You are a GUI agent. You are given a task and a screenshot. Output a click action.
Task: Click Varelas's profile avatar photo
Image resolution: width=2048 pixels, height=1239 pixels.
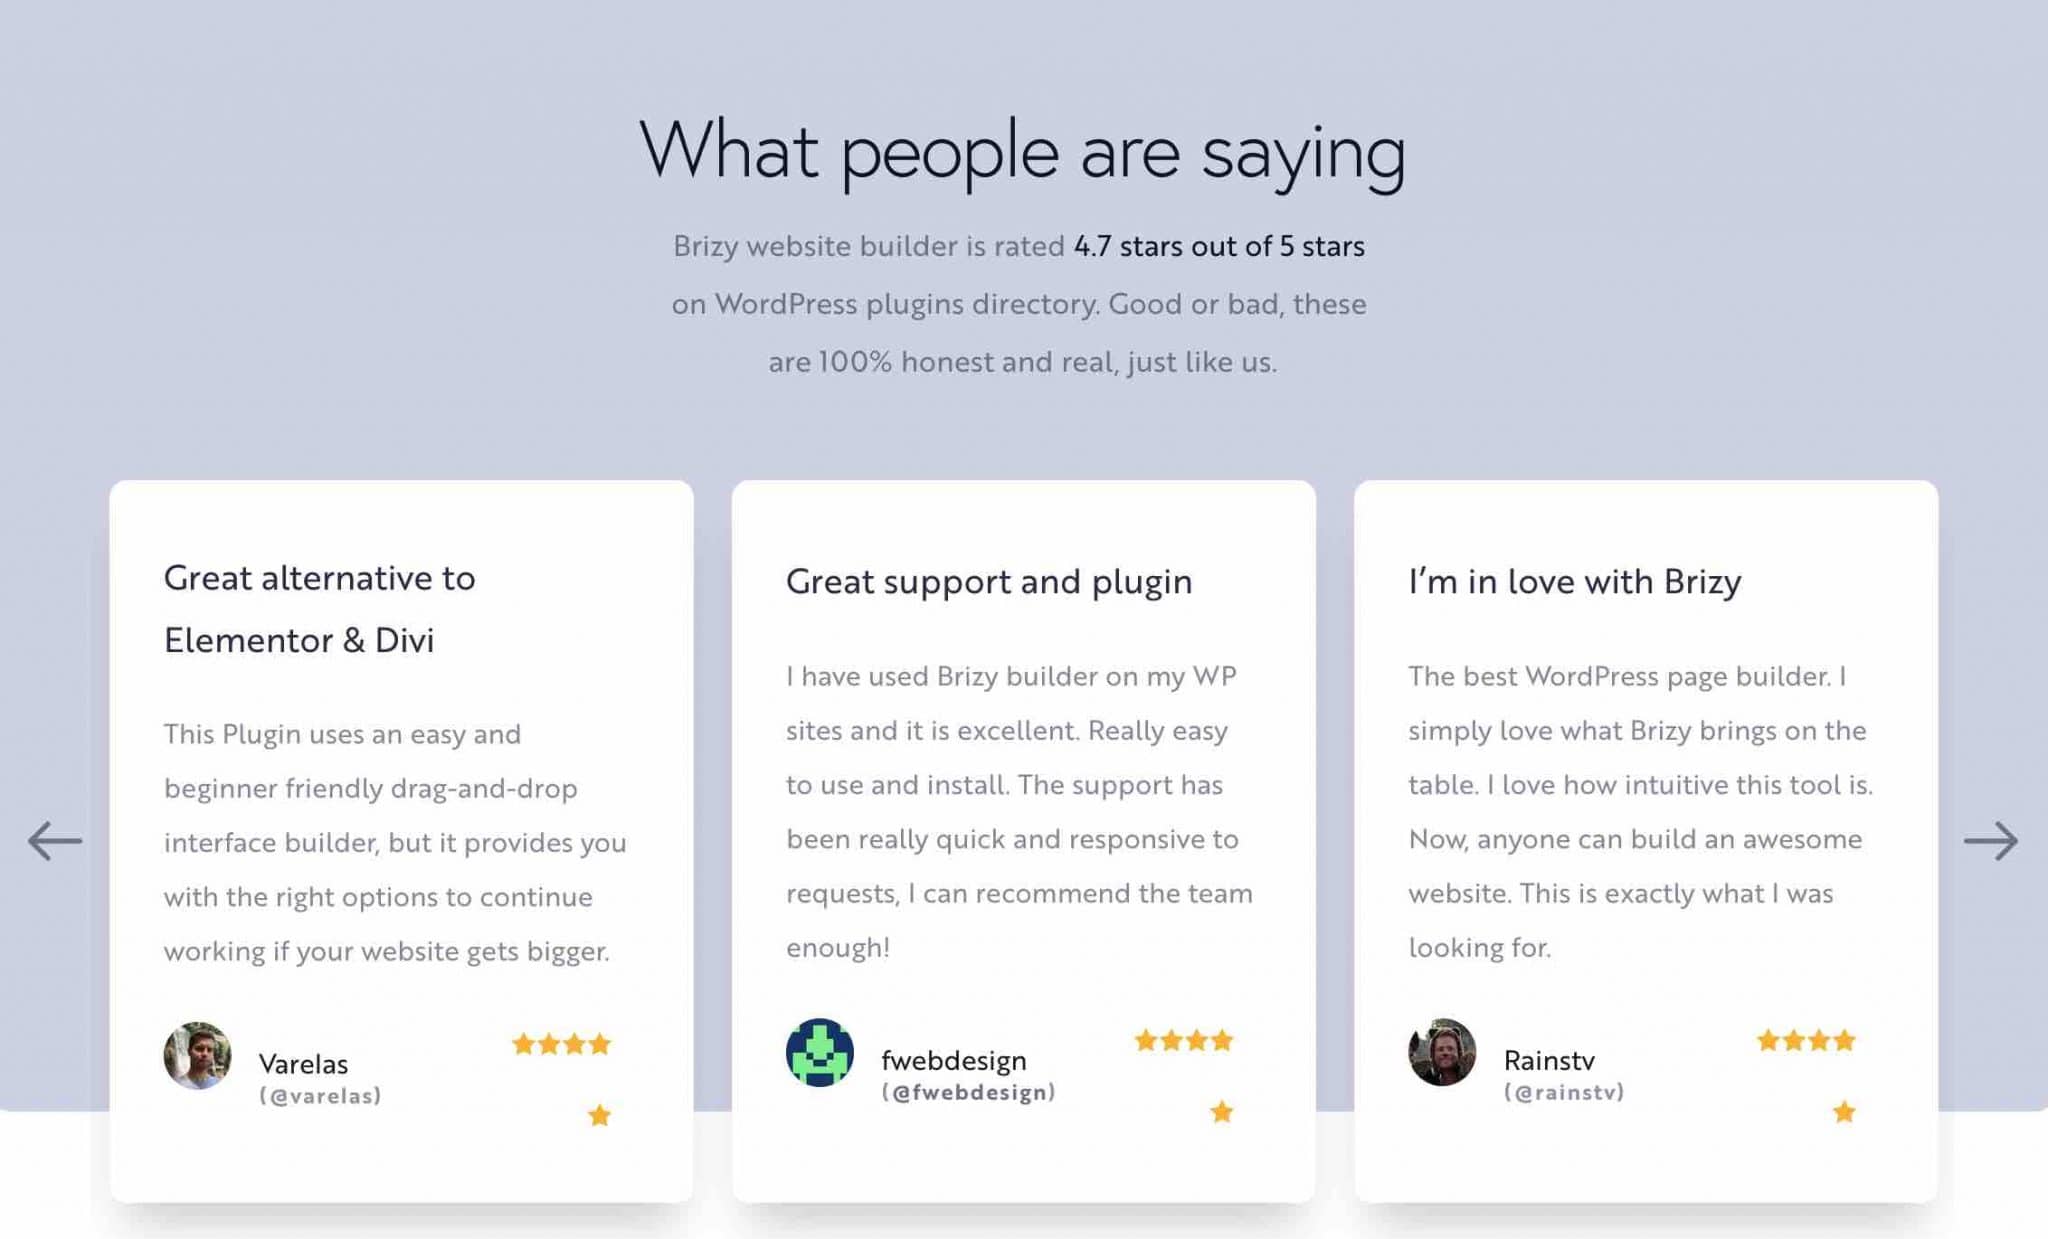(x=197, y=1055)
